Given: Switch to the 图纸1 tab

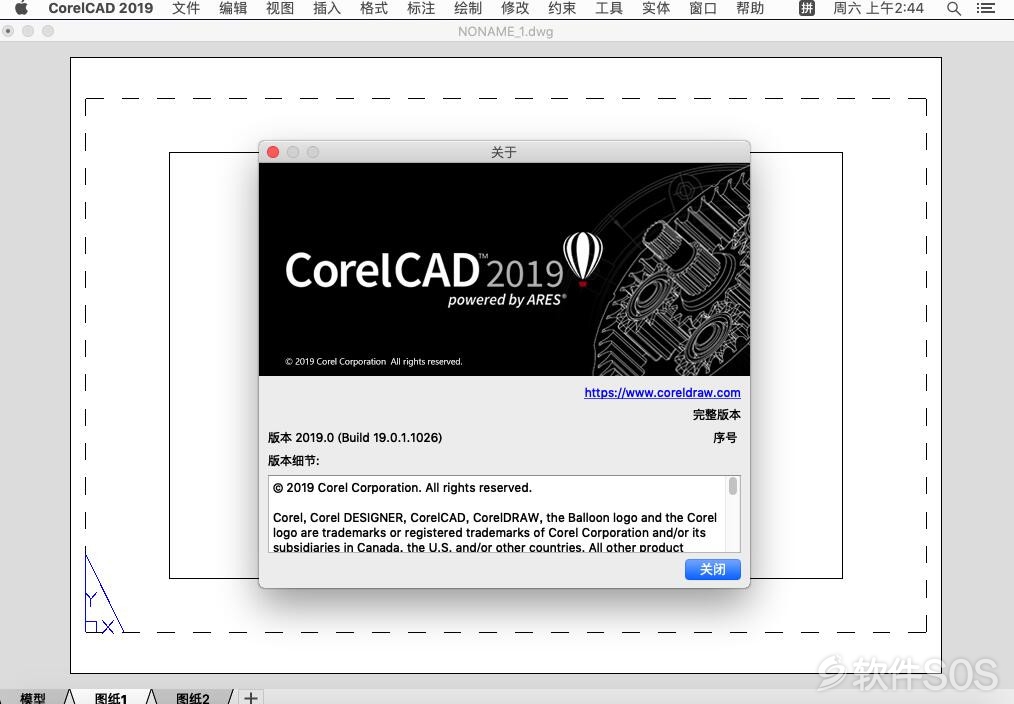Looking at the screenshot, I should point(111,698).
